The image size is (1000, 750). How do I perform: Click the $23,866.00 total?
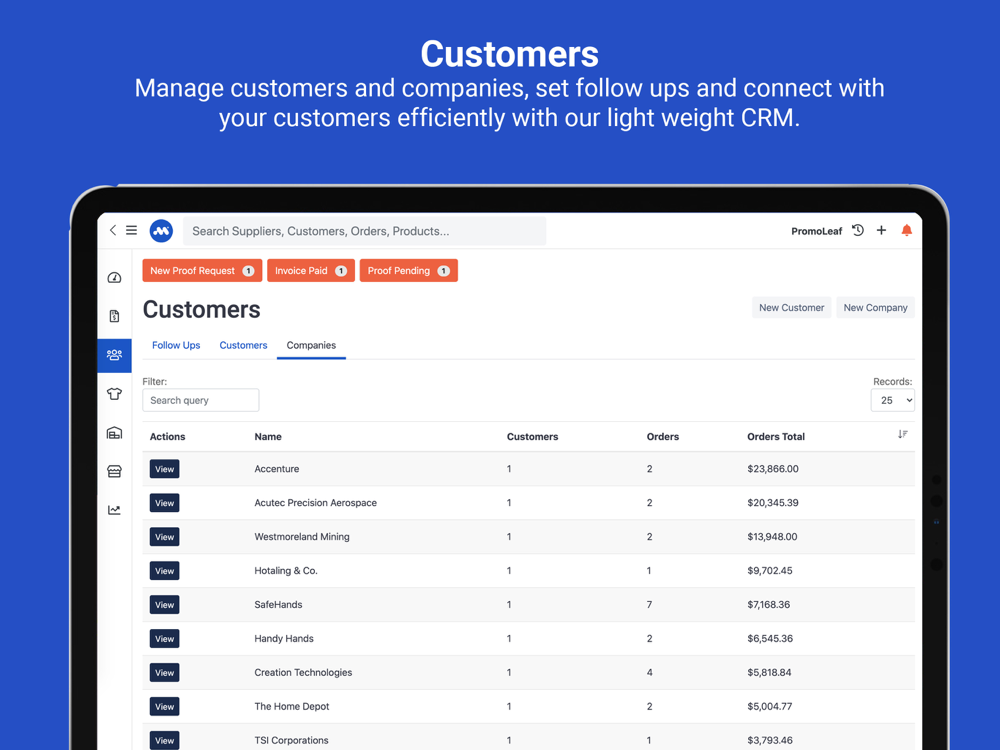(773, 469)
